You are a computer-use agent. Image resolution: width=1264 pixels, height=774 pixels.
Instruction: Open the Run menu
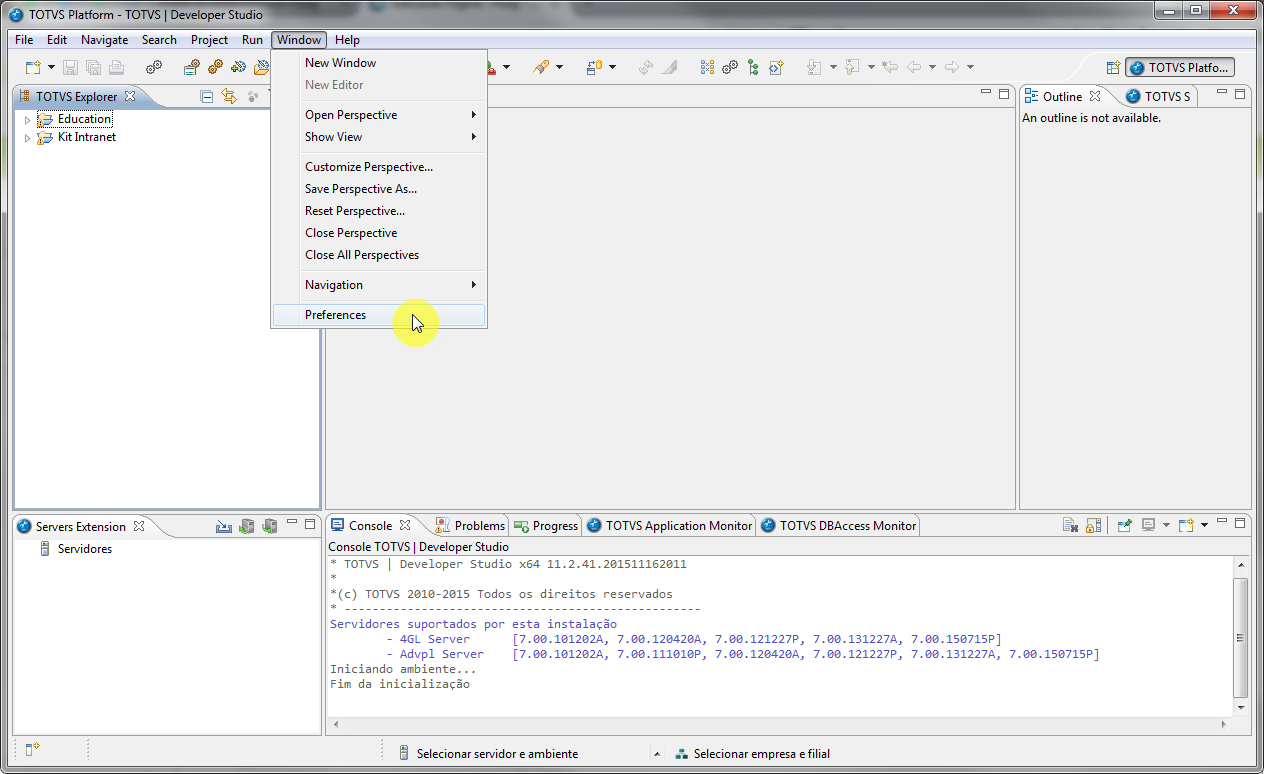[252, 40]
